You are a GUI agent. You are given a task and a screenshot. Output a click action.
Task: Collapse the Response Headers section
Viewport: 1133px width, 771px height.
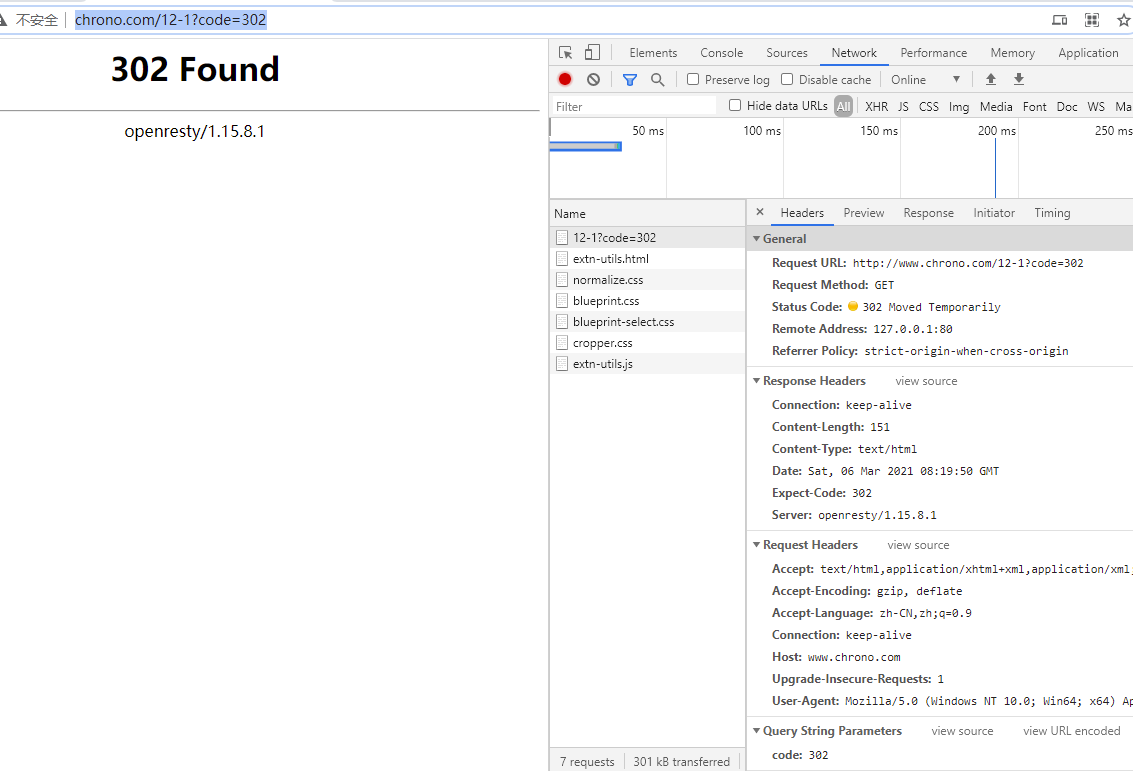point(757,381)
